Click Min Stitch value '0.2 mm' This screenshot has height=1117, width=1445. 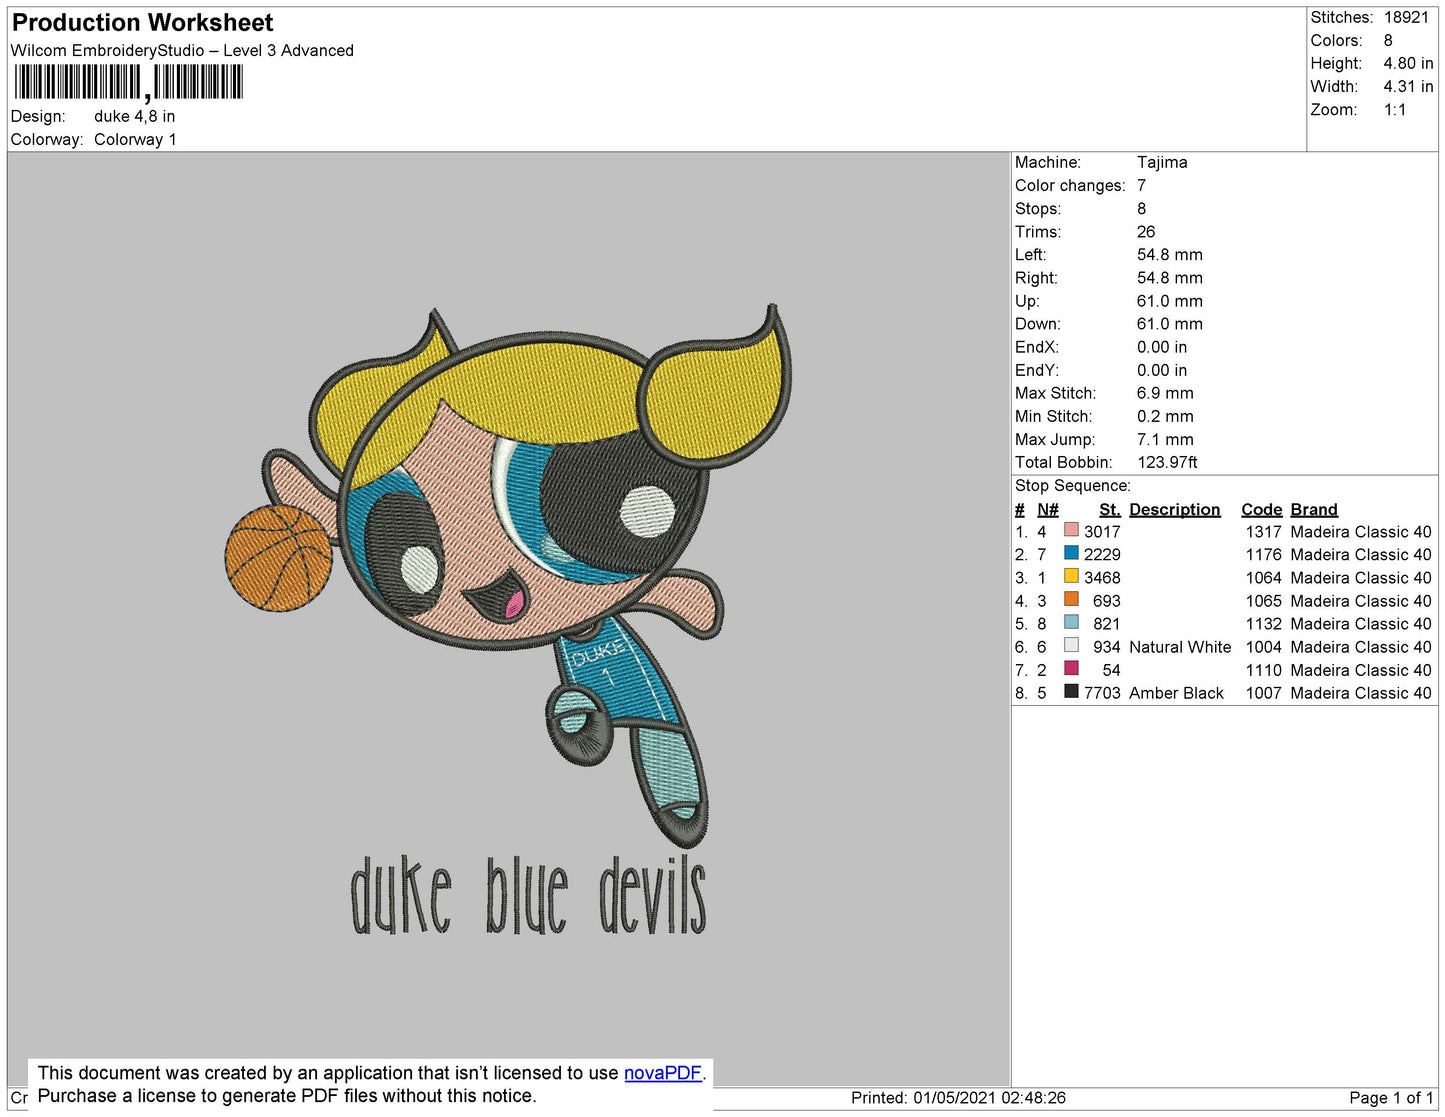coord(1165,417)
